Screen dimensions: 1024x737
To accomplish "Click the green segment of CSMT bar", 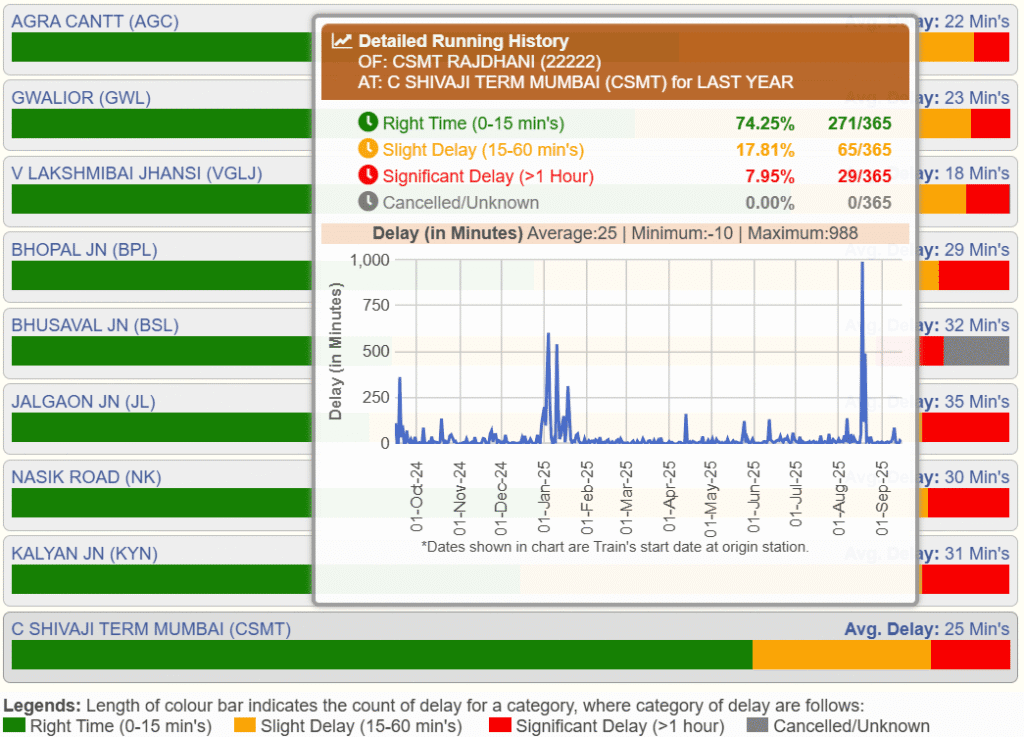I will coord(380,655).
